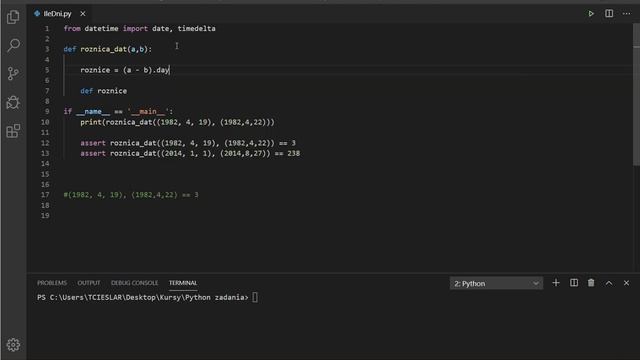Split the editor to the right

click(x=609, y=13)
